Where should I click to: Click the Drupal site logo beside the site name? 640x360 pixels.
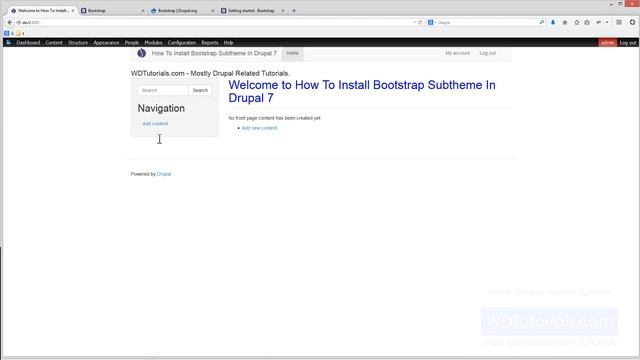point(142,53)
